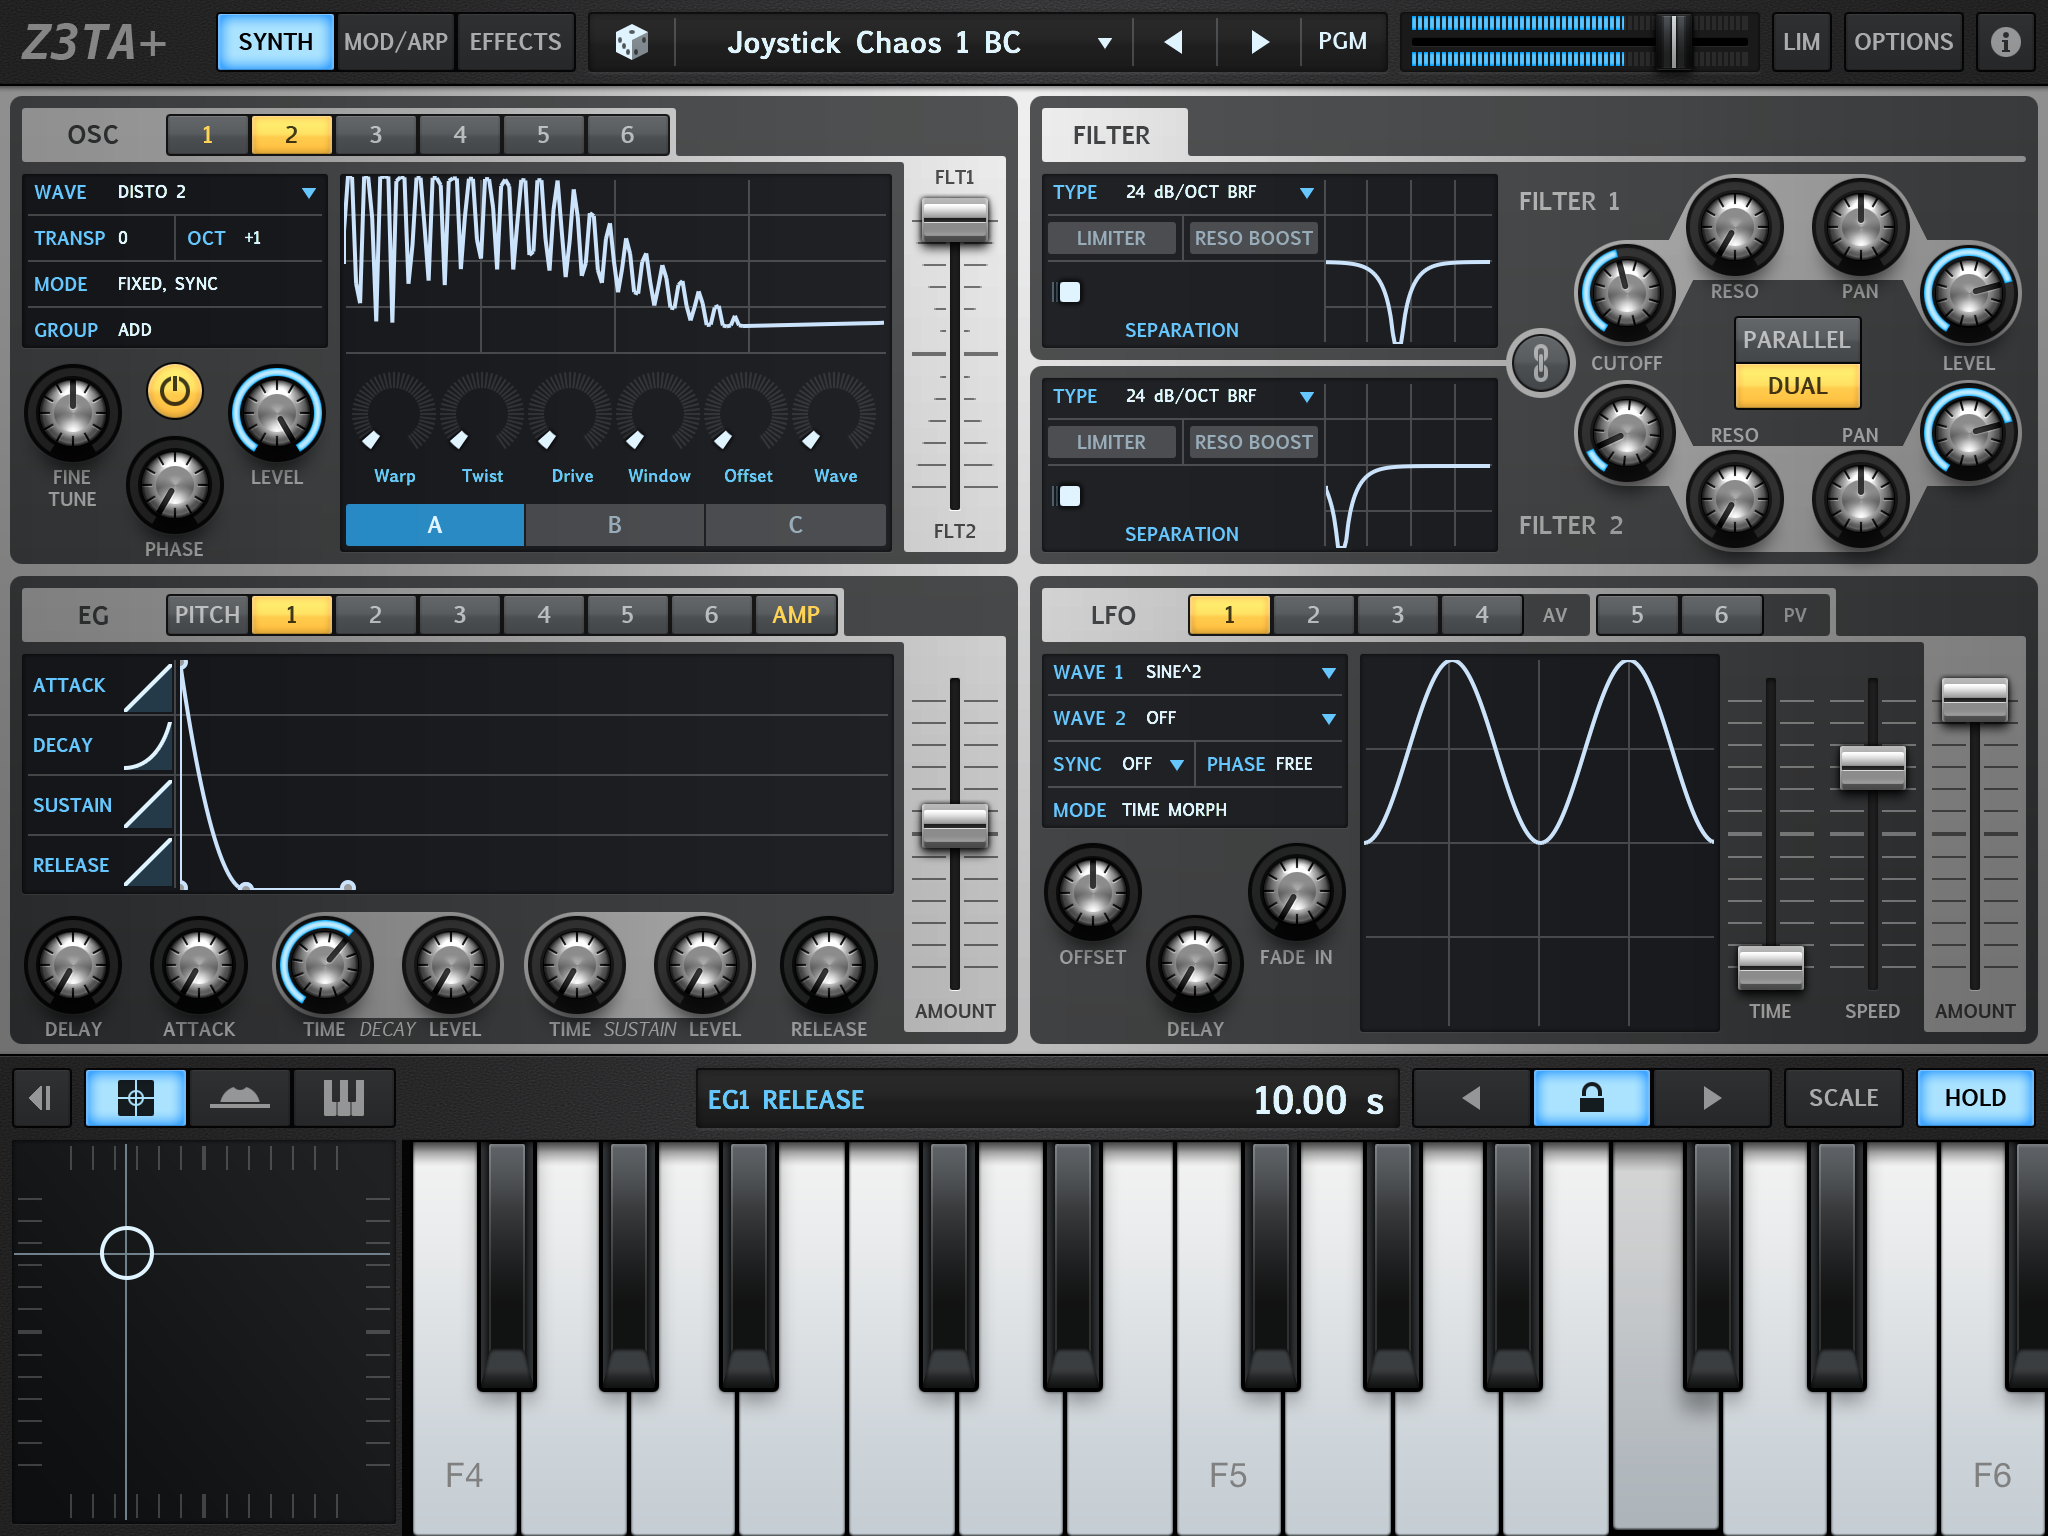Click the LFO SPEED slider handle
This screenshot has height=1536, width=2048.
[1872, 767]
